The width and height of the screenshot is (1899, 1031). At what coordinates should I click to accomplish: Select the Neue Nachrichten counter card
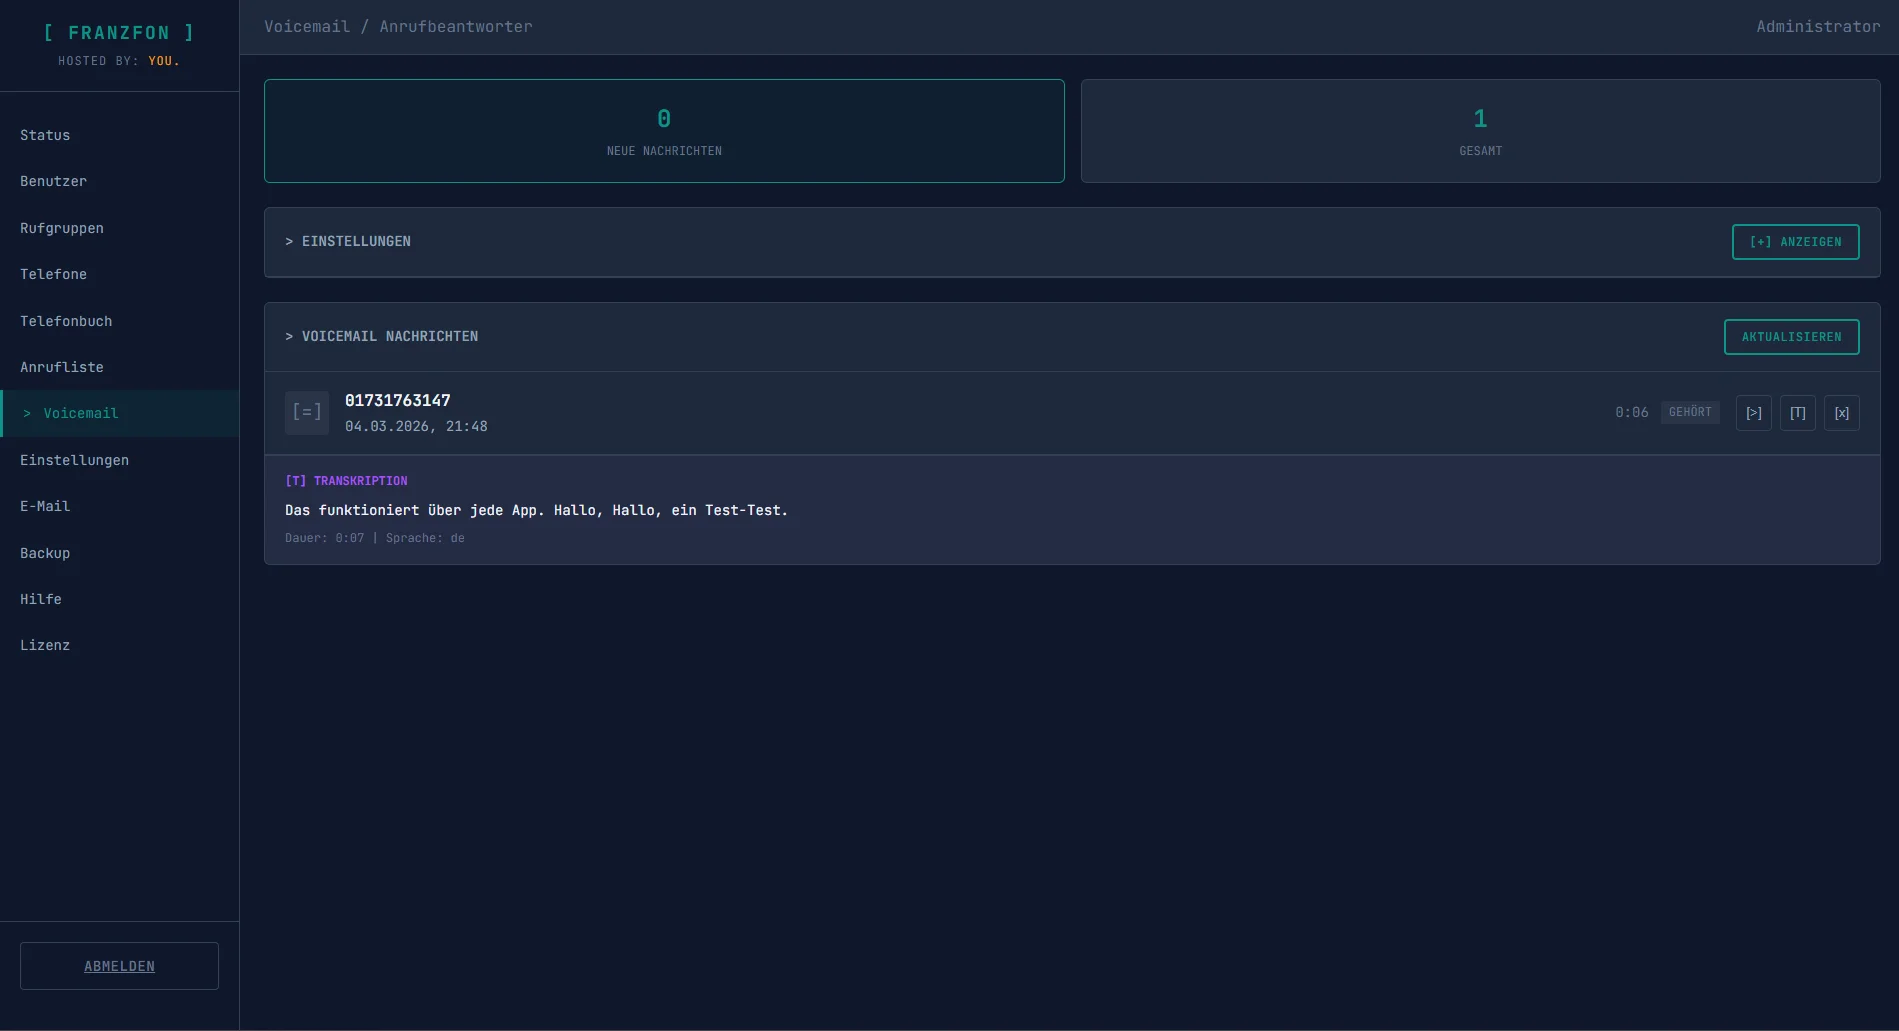click(x=664, y=131)
